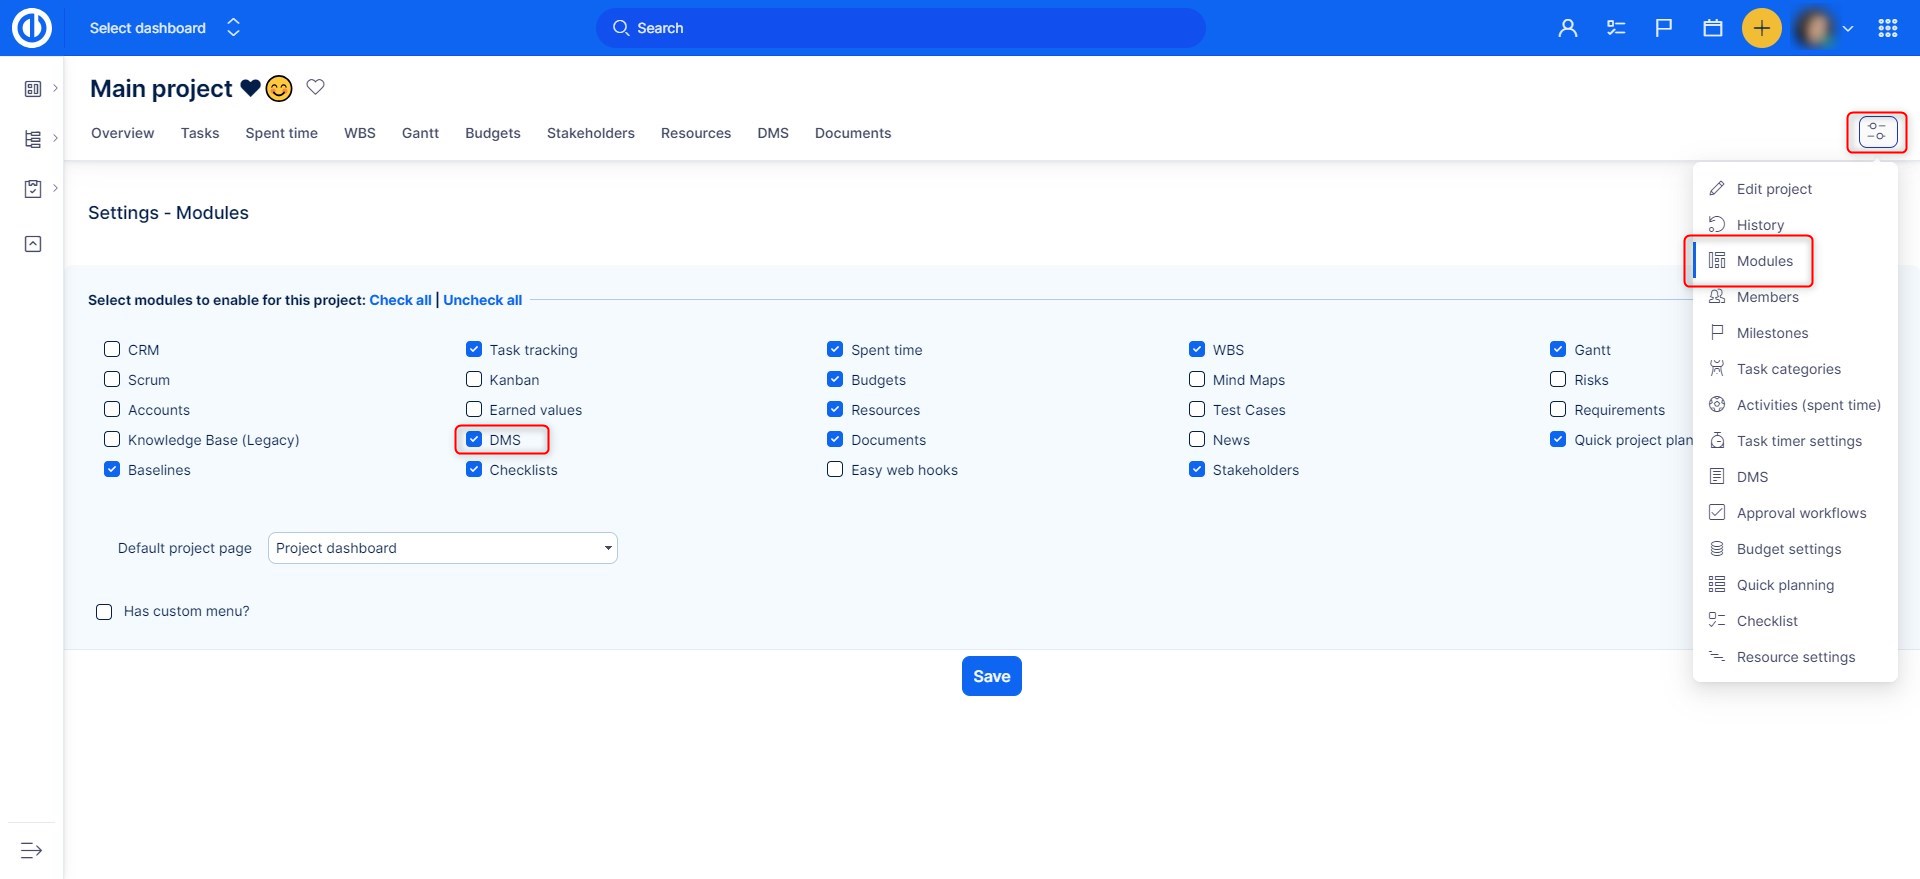Open the user avatar dropdown arrow
The width and height of the screenshot is (1920, 879).
1848,29
